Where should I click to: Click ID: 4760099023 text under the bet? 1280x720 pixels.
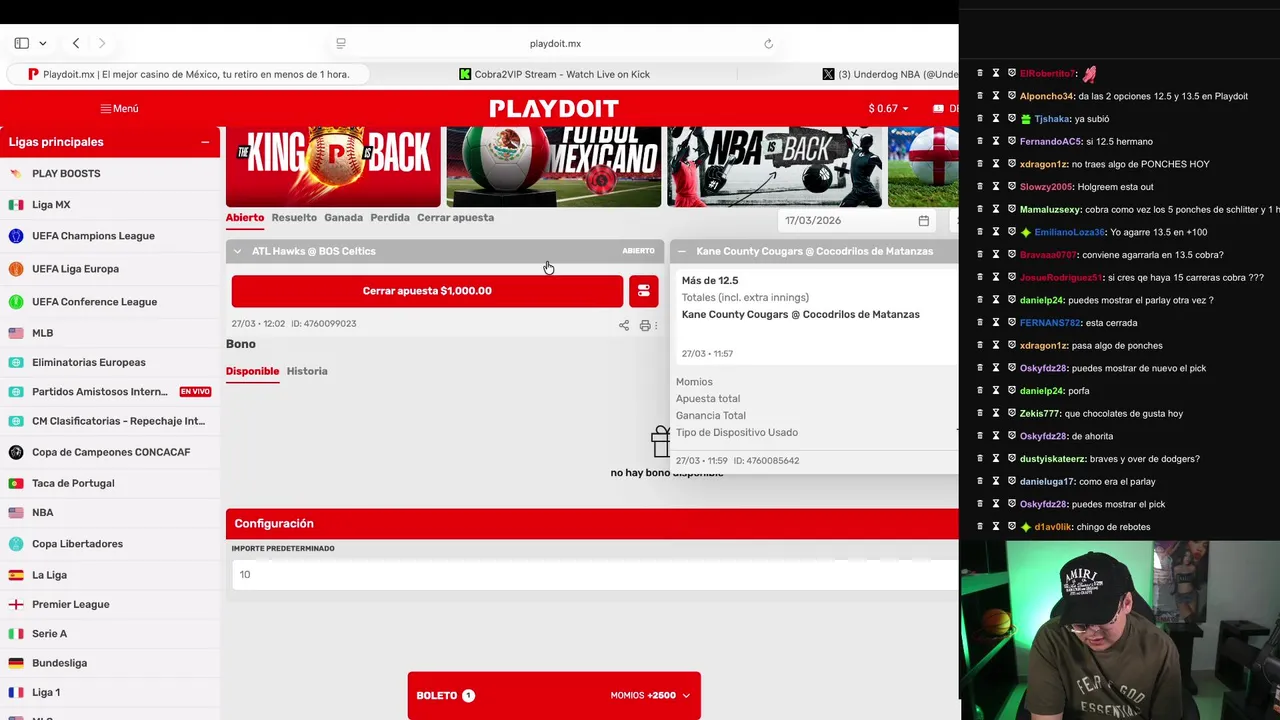pos(324,324)
